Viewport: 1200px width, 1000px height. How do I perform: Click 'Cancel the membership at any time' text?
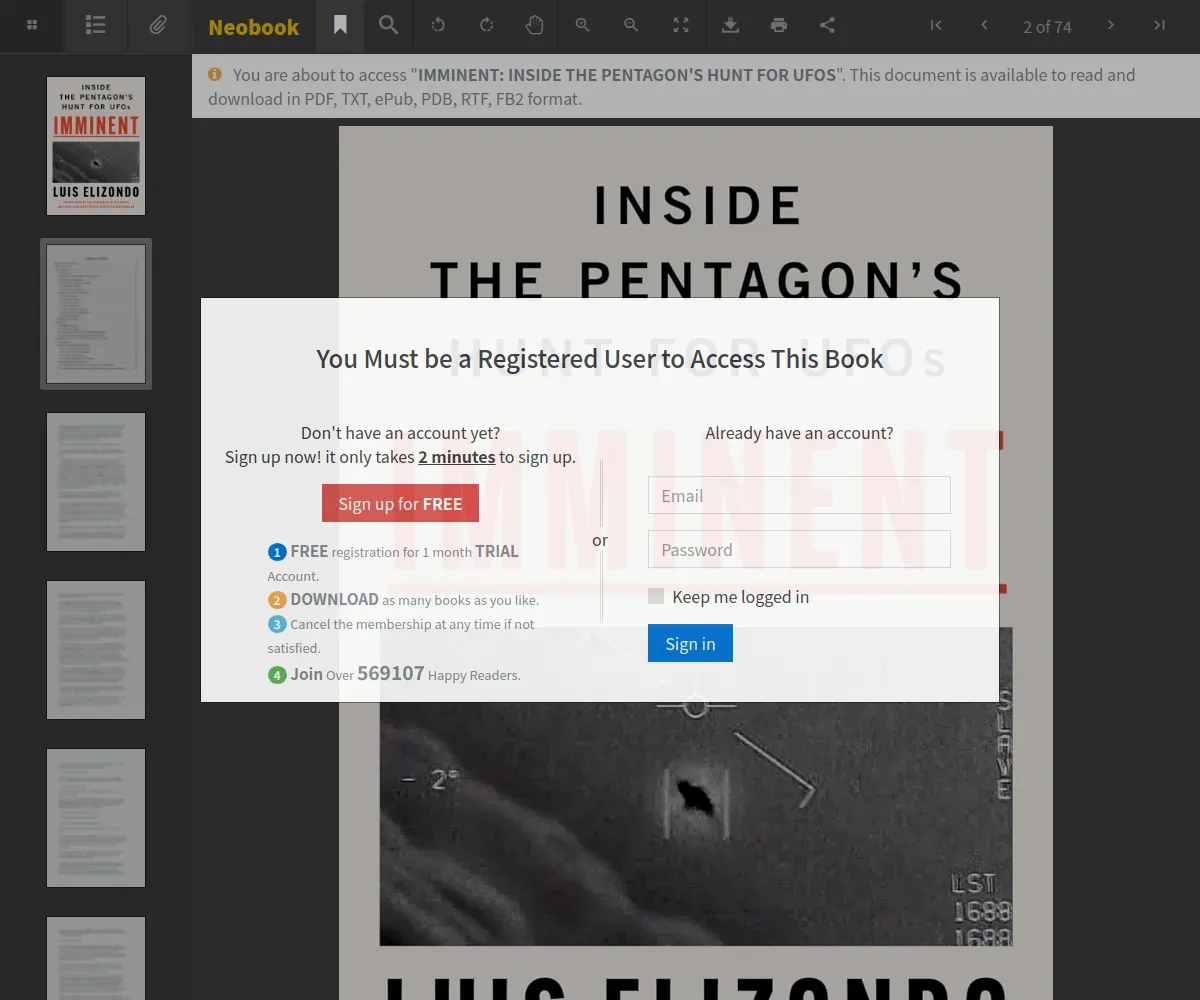[x=401, y=636]
